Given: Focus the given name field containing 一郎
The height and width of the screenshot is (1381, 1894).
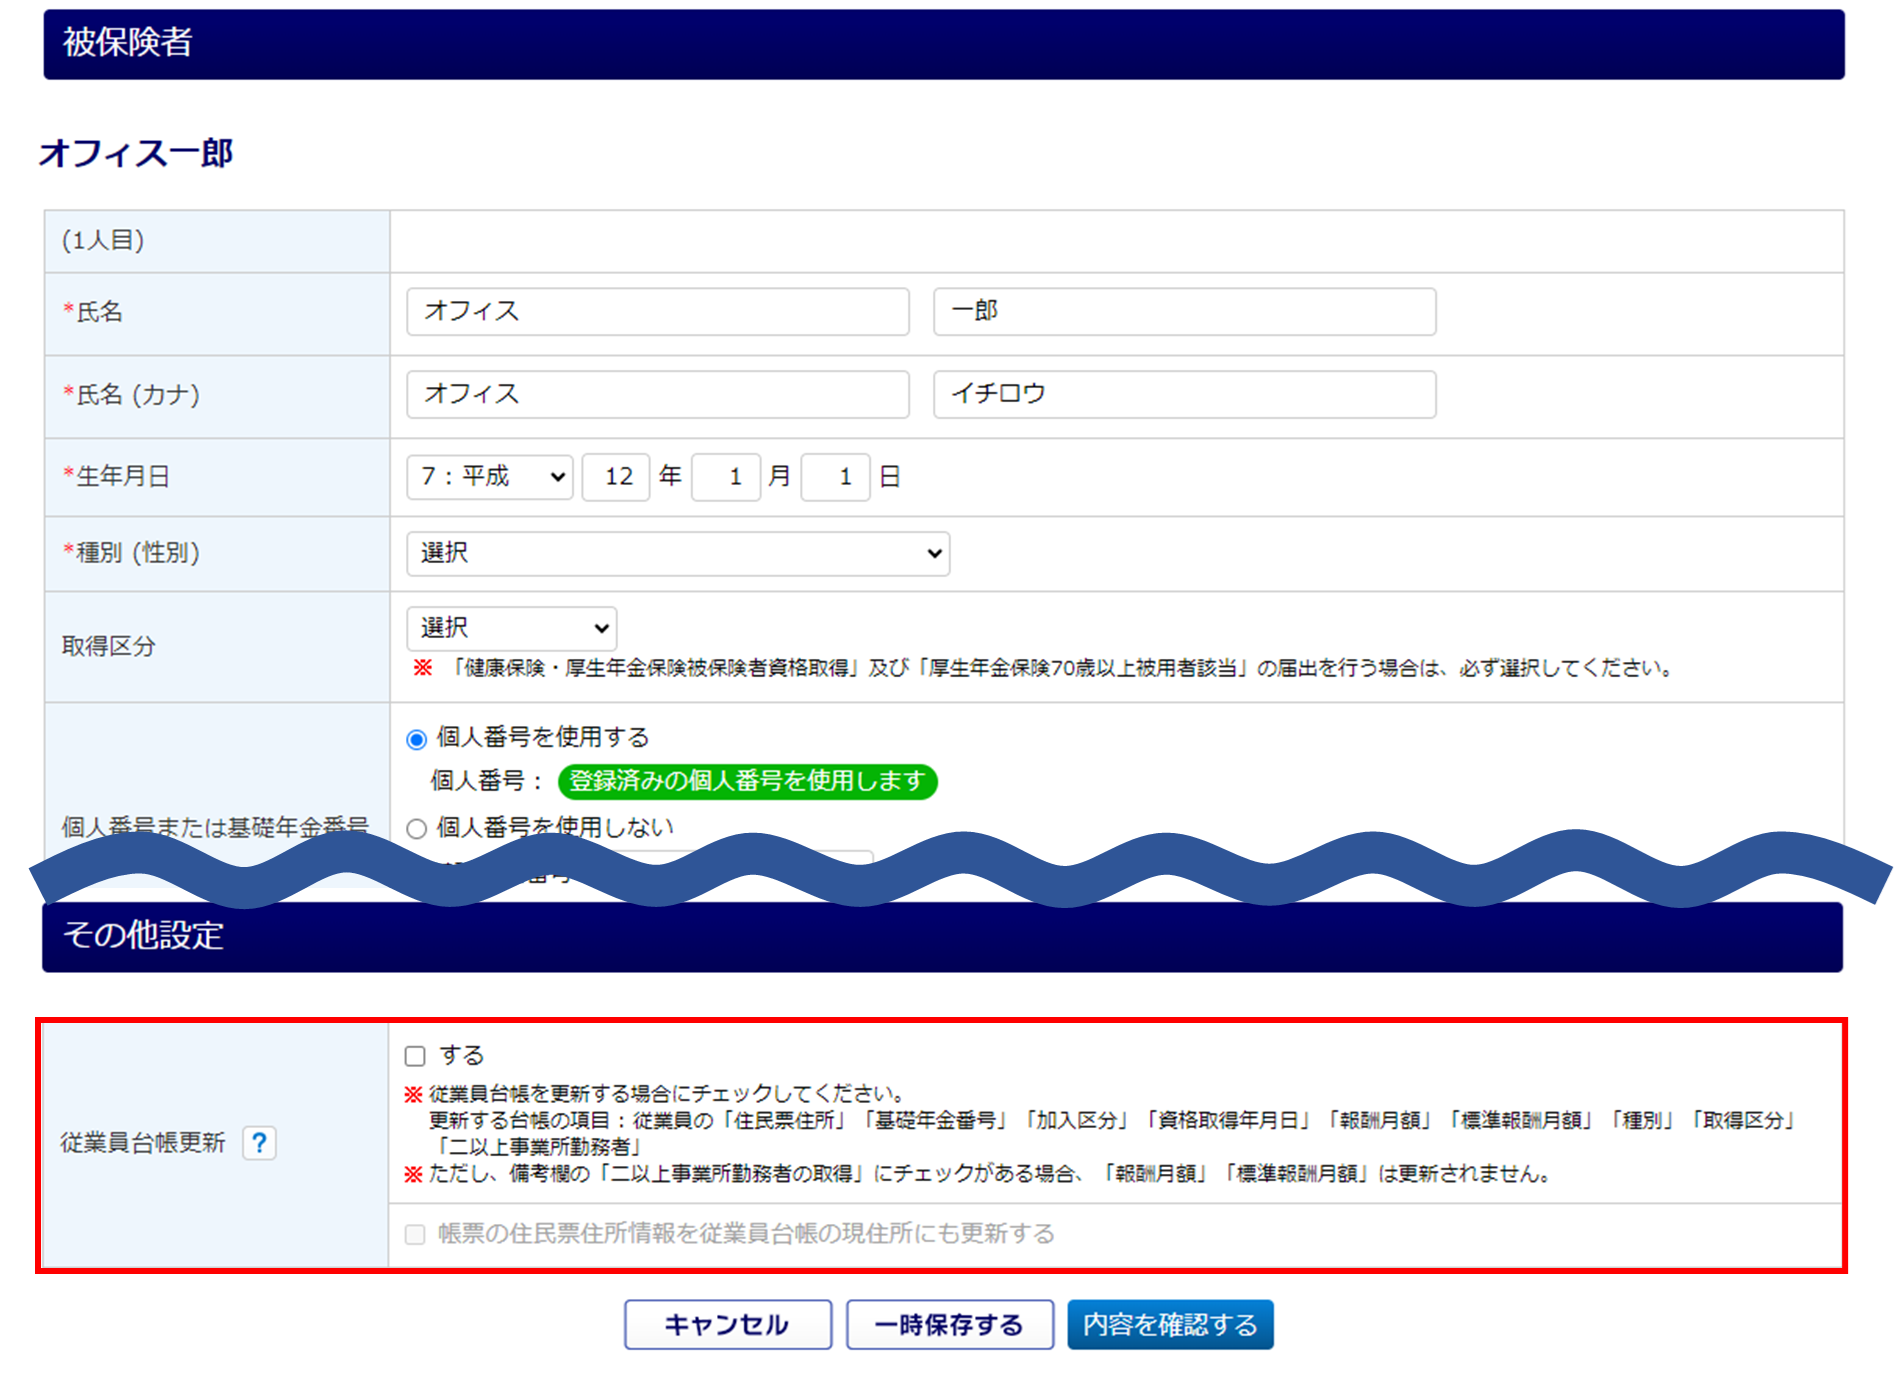Looking at the screenshot, I should (1184, 311).
